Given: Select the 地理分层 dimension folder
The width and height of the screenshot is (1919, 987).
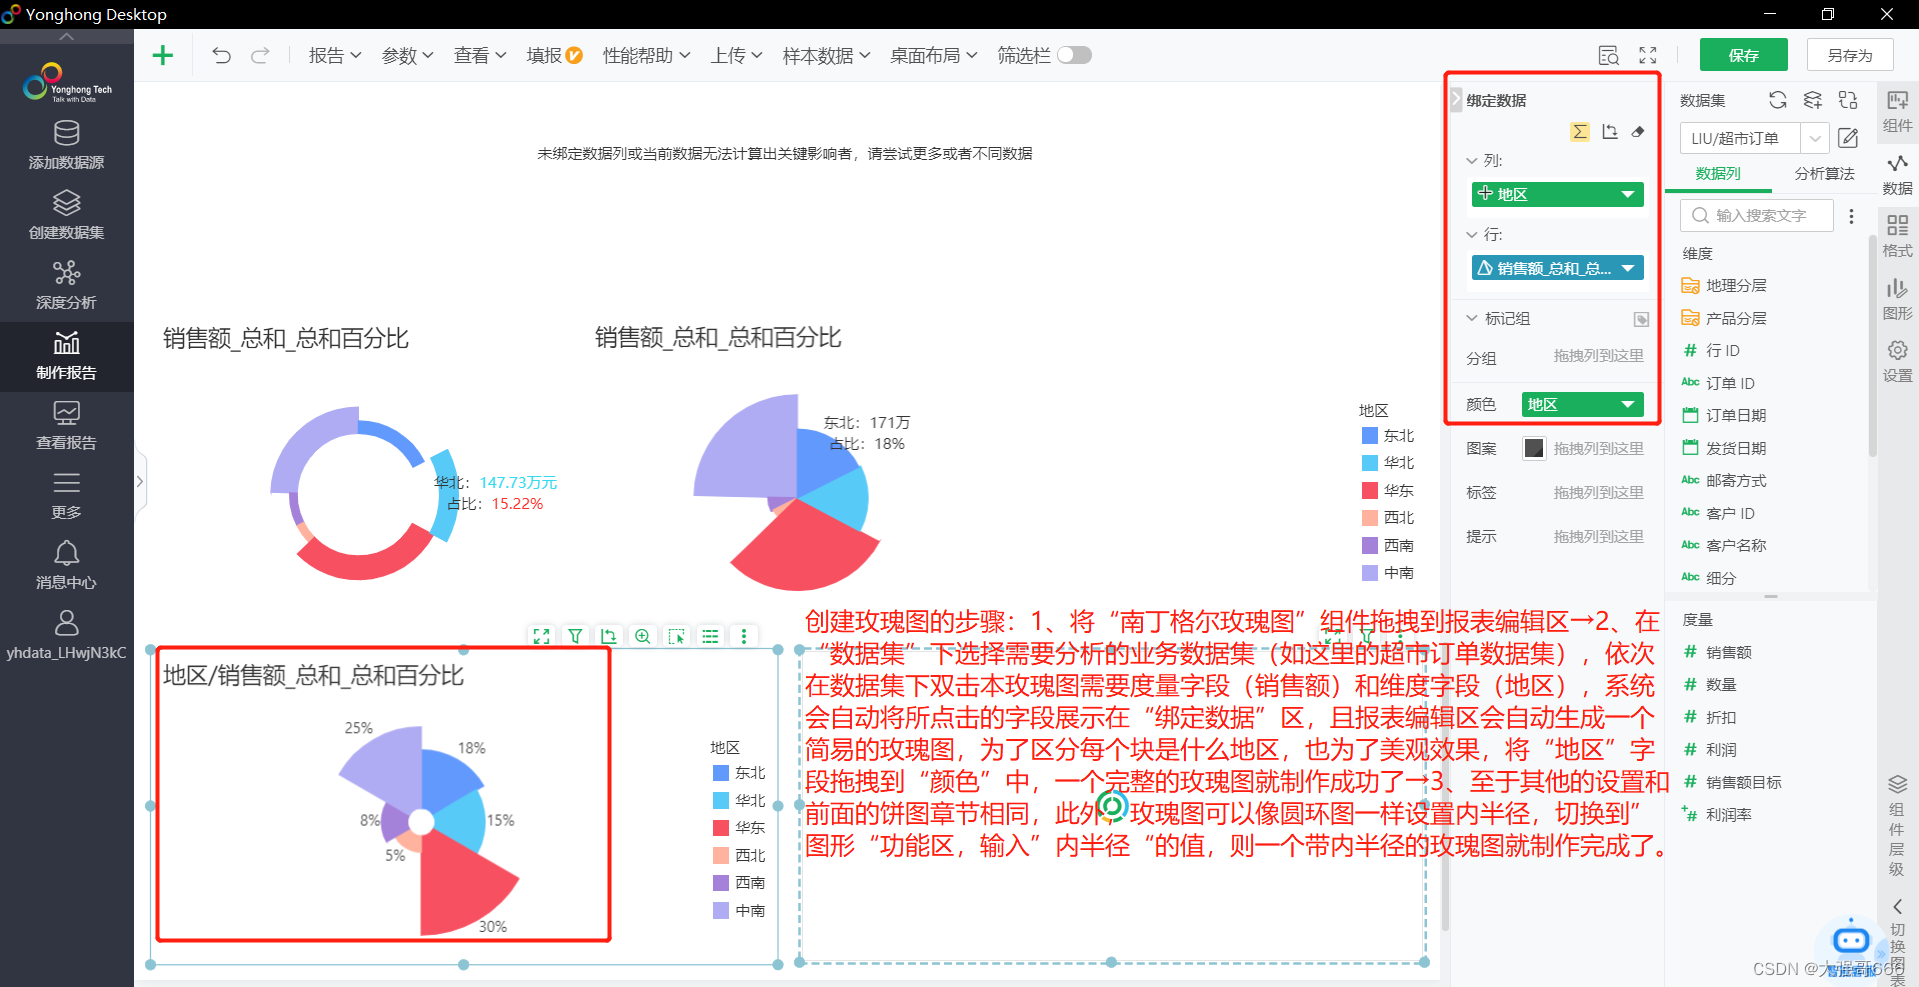Looking at the screenshot, I should 1724,286.
